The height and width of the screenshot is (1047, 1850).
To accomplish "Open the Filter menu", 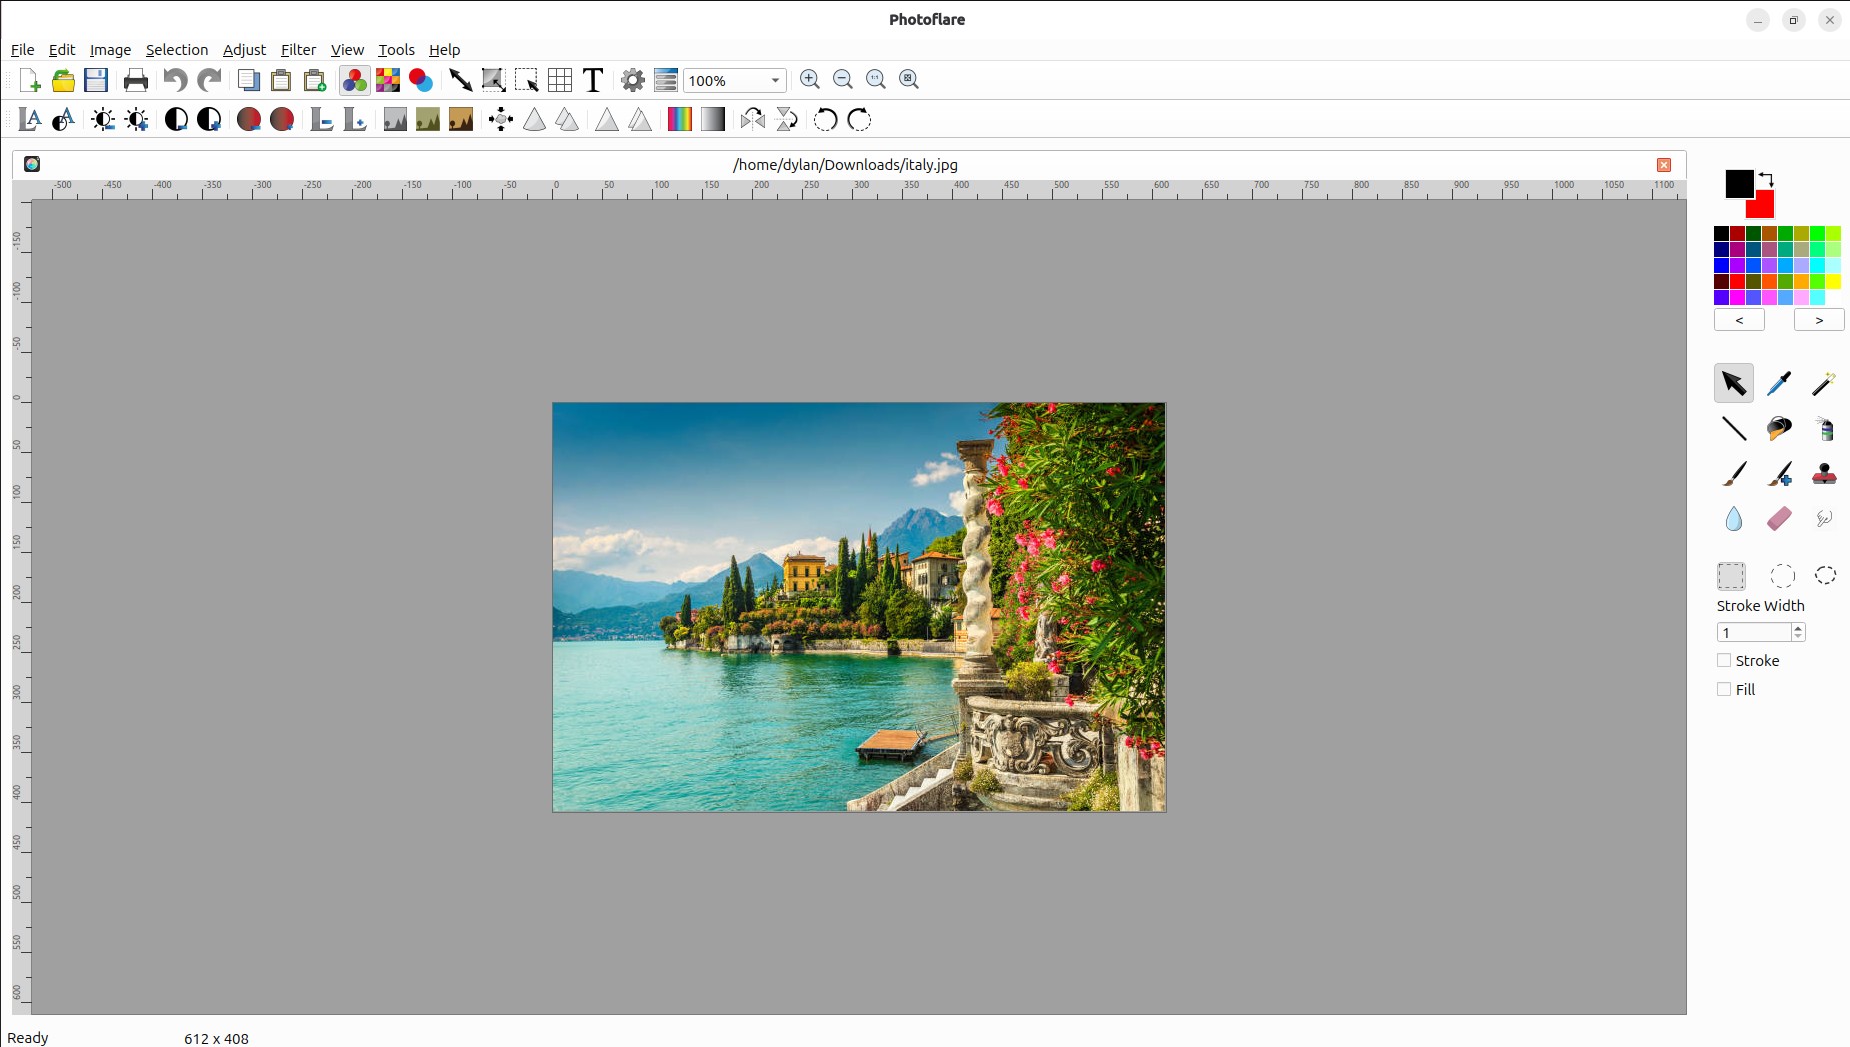I will [298, 50].
